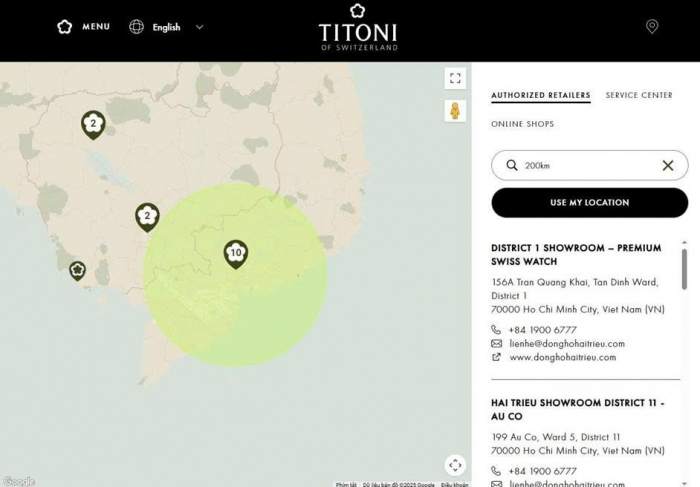Click the cluster marker showing 10
The image size is (700, 487).
pyautogui.click(x=236, y=254)
